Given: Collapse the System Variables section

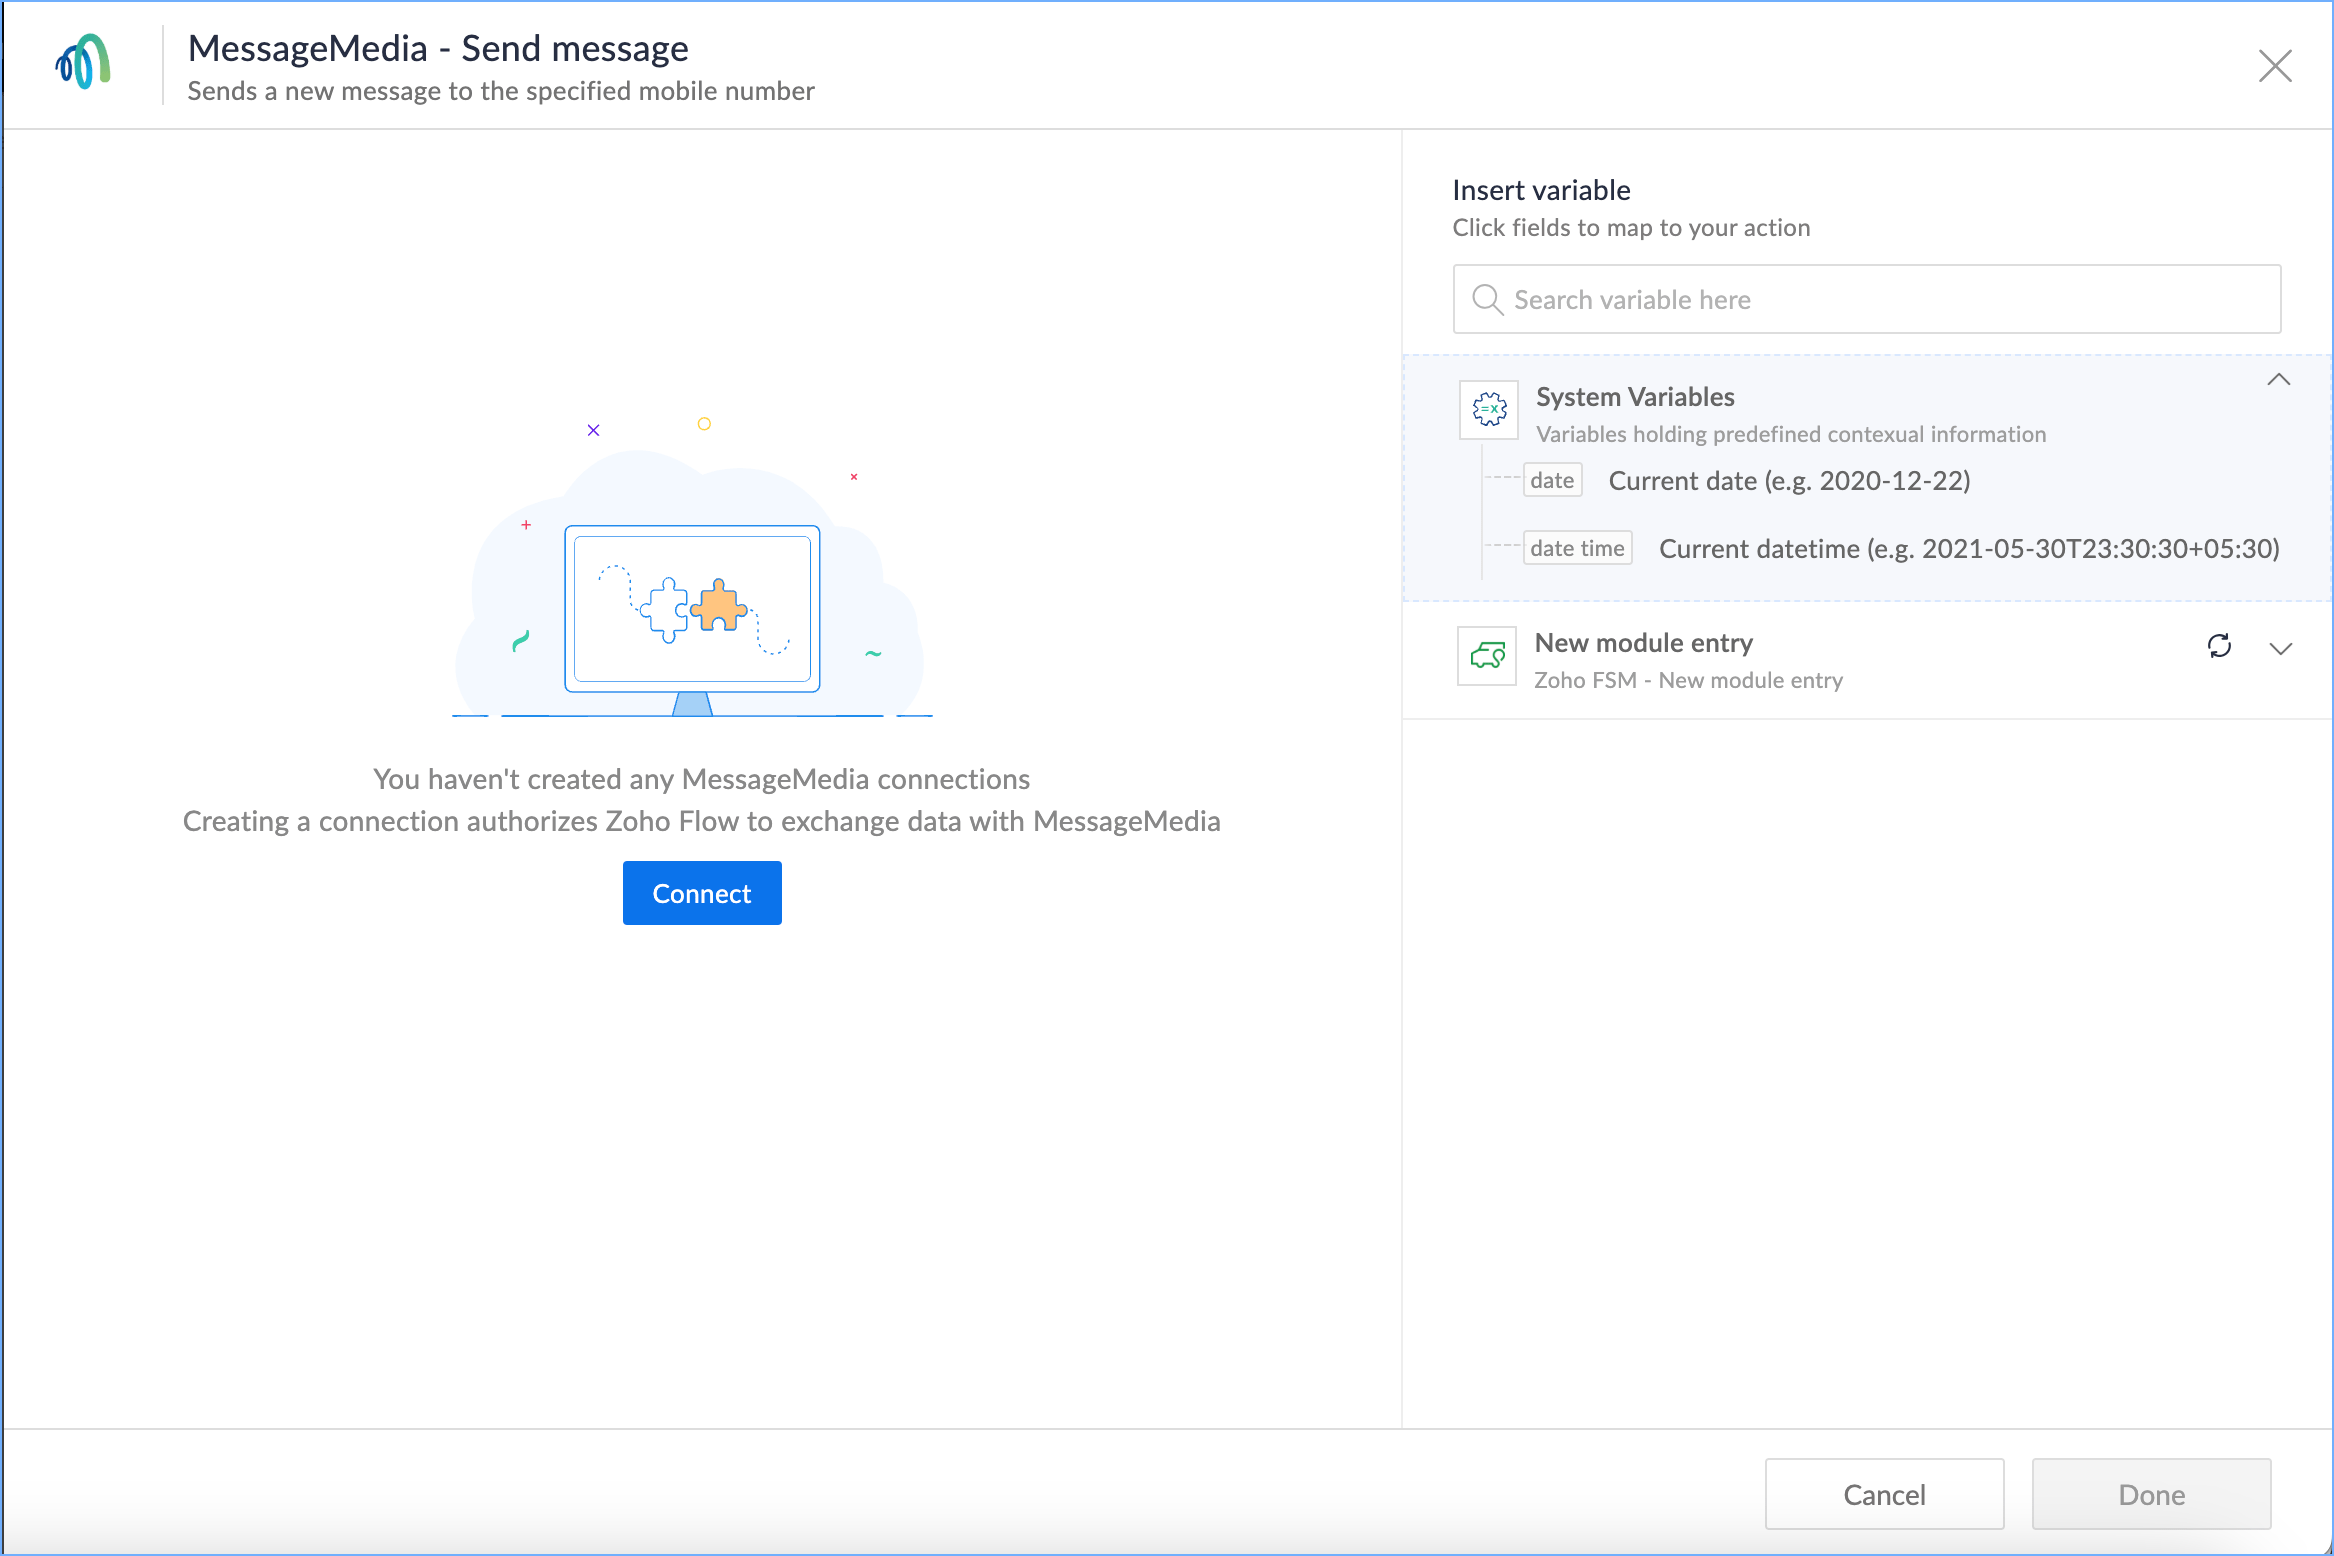Looking at the screenshot, I should pos(2278,380).
